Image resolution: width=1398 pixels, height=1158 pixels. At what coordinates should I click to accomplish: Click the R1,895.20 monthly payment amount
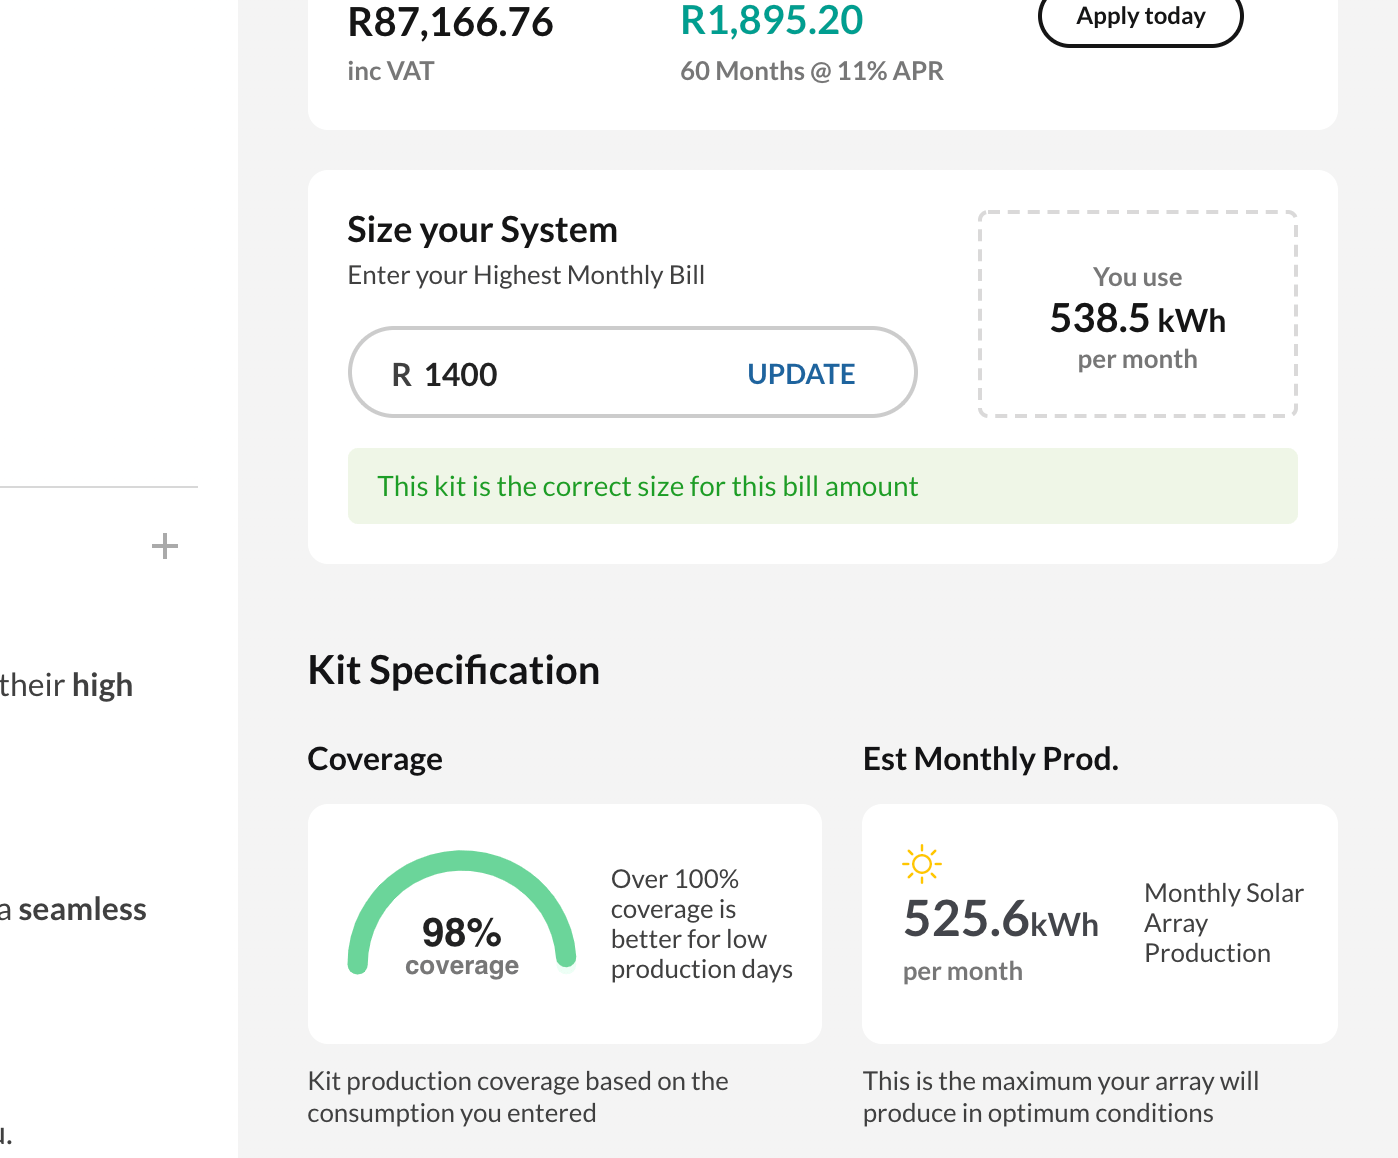click(771, 20)
